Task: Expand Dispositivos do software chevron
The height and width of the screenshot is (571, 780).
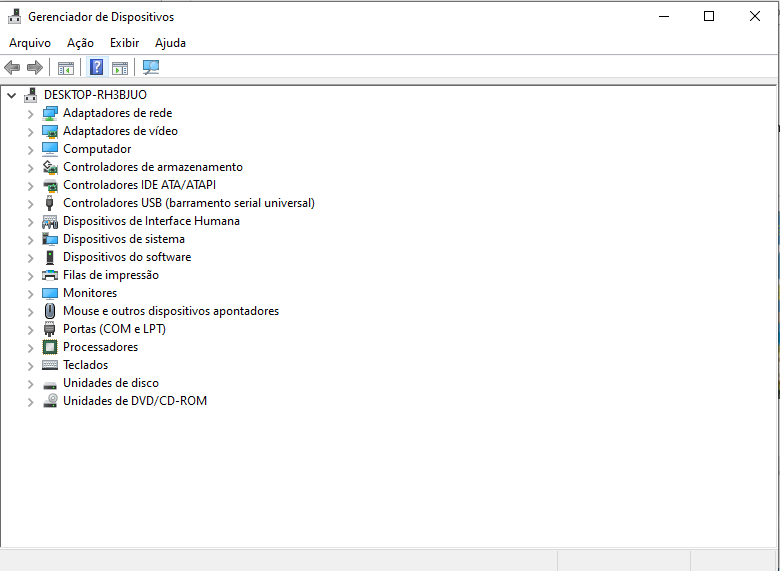Action: tap(30, 258)
